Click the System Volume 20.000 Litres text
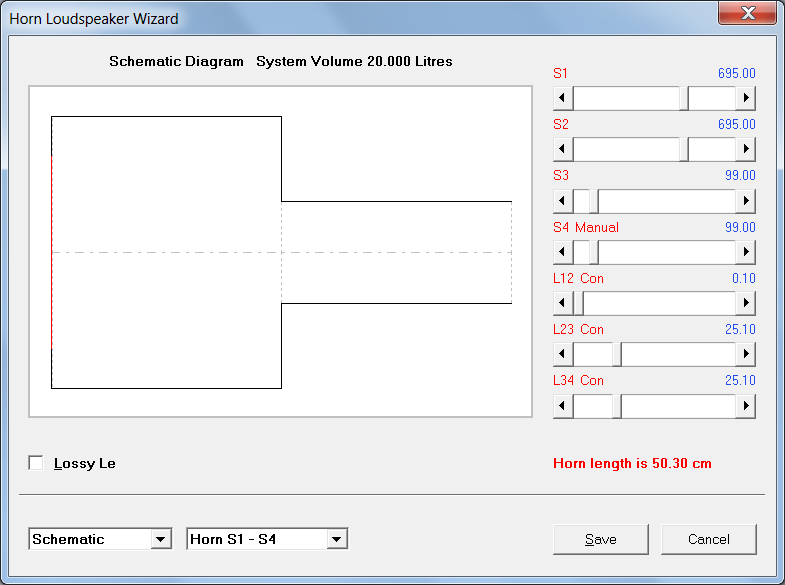The height and width of the screenshot is (585, 785). (354, 61)
